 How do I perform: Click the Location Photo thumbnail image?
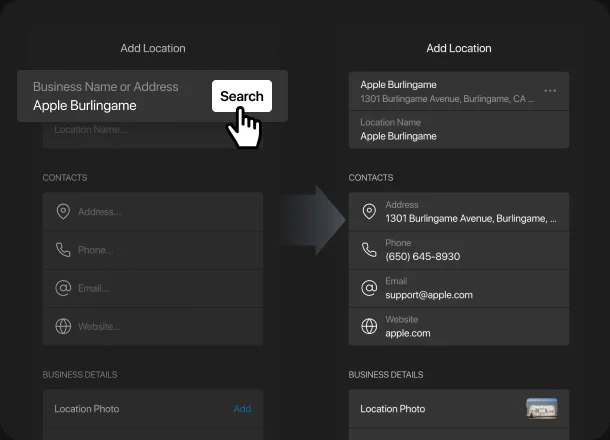click(x=541, y=408)
